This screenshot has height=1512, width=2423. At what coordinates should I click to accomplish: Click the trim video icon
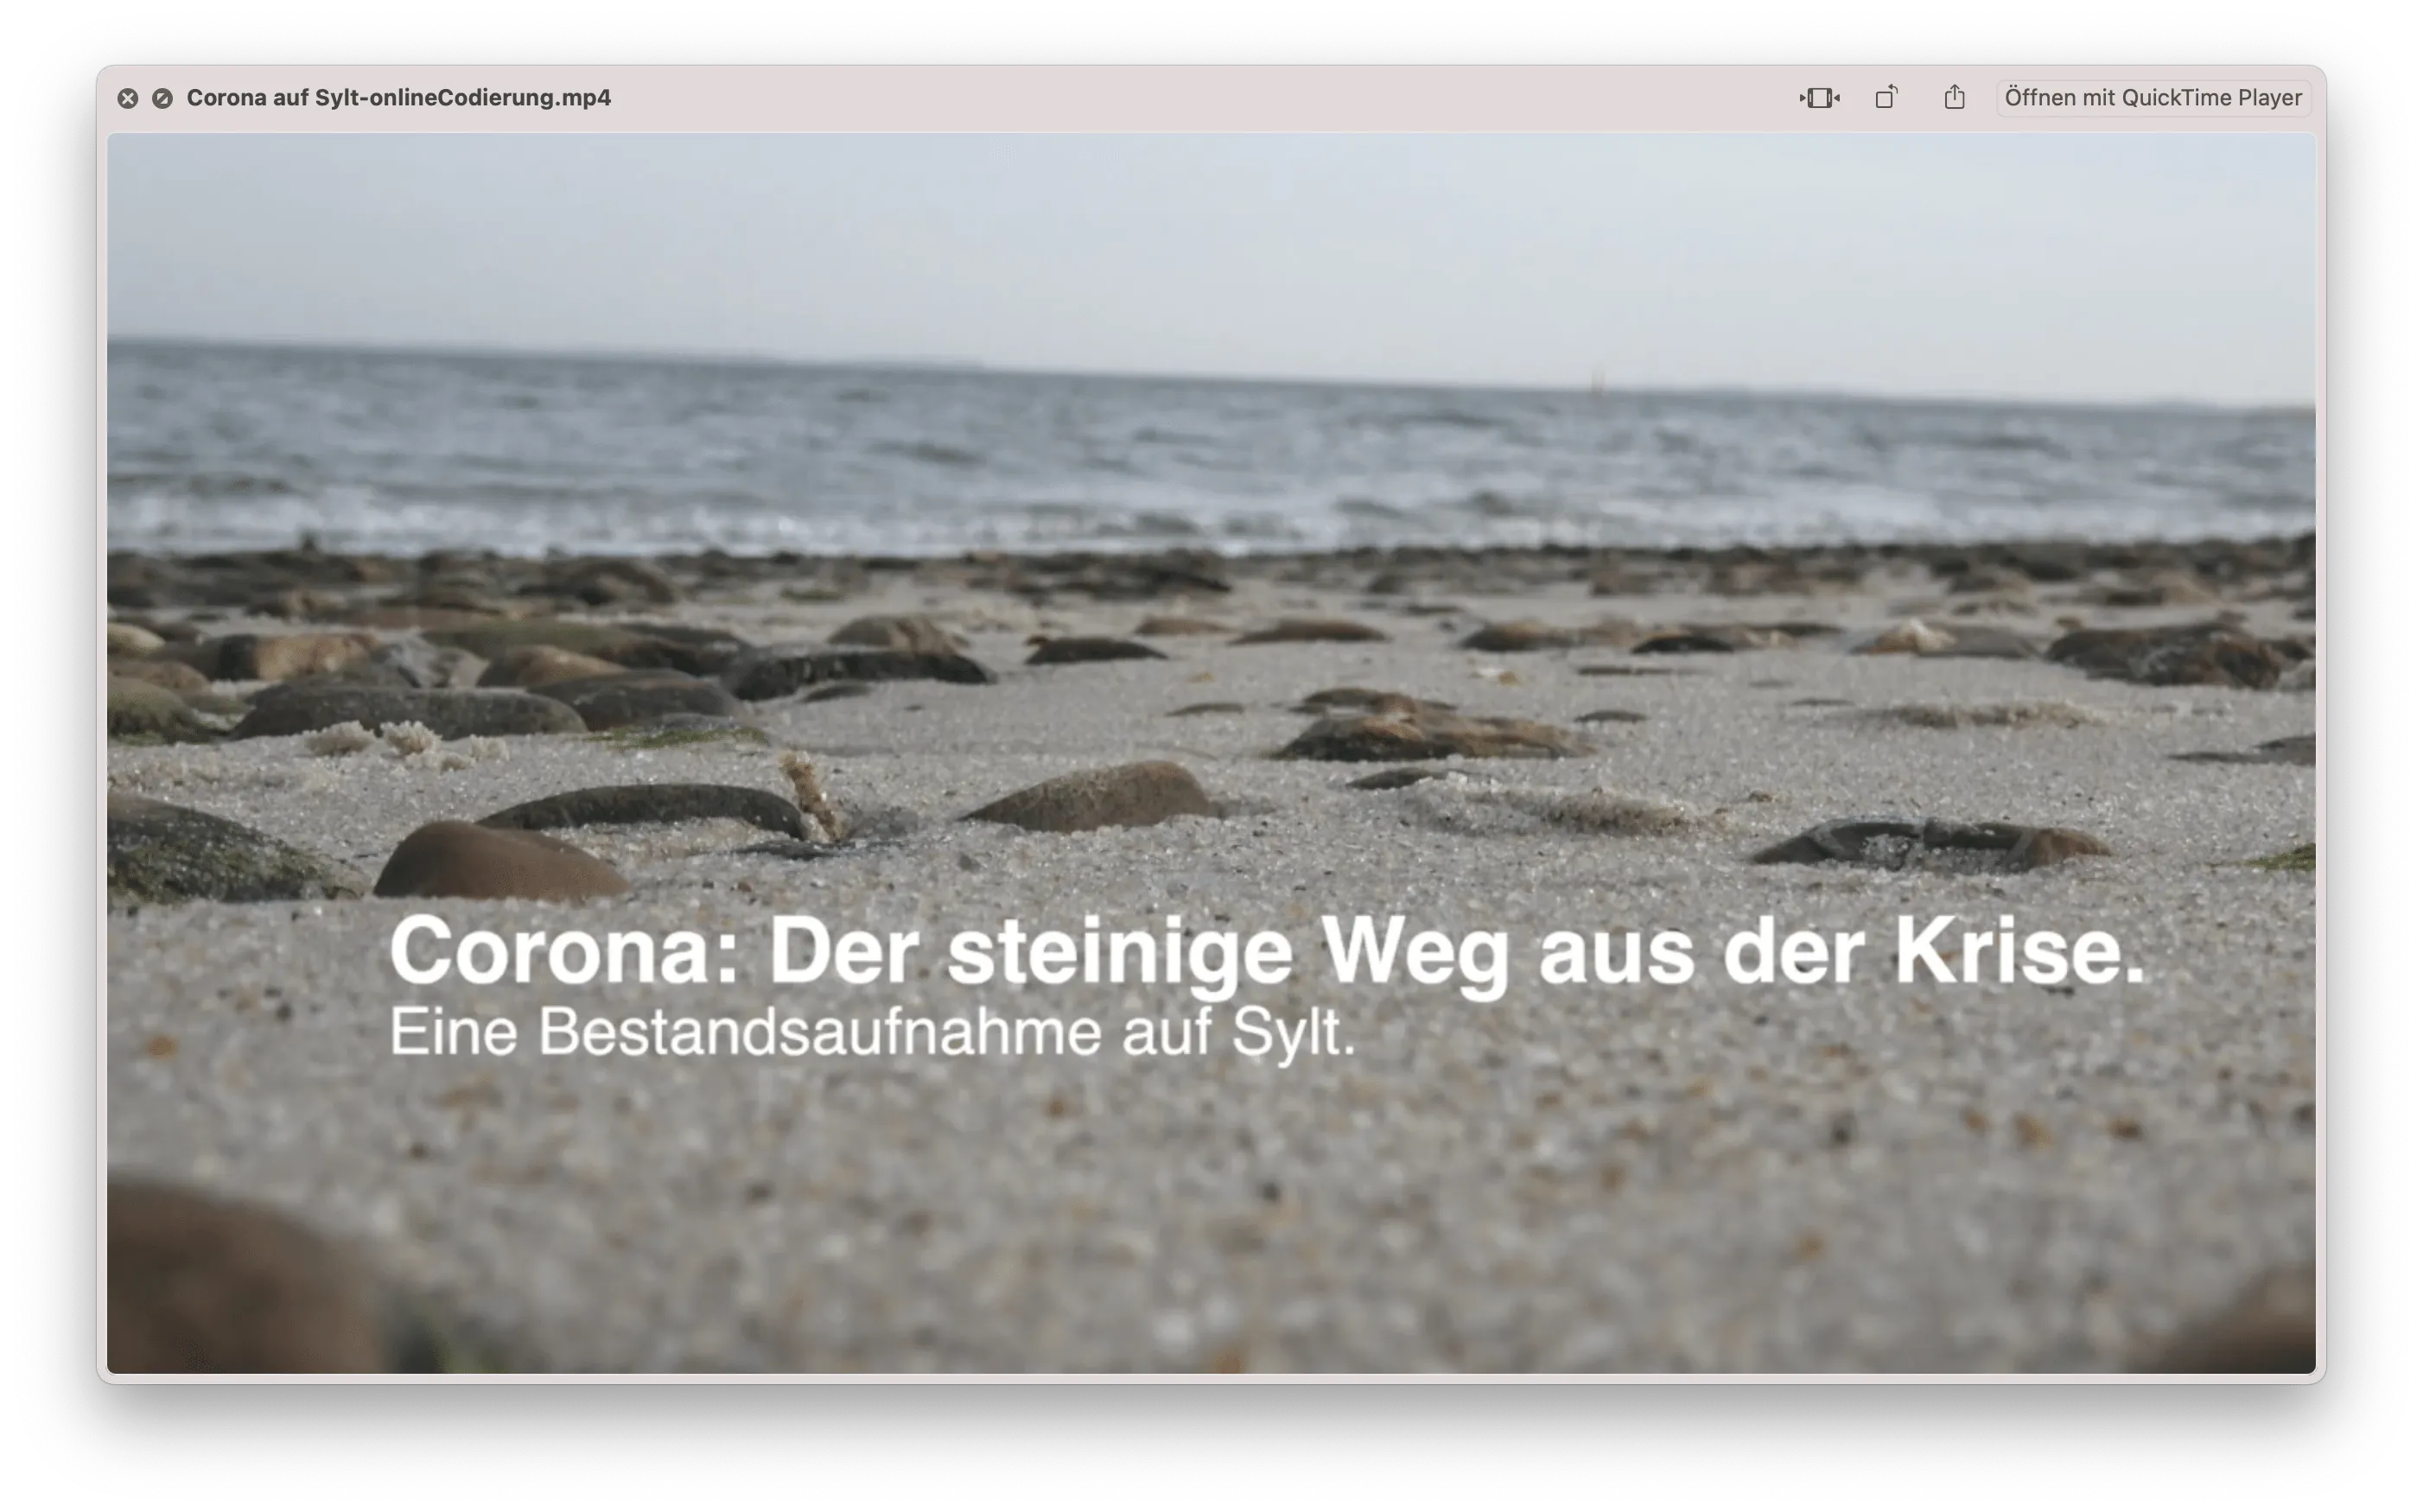tap(1819, 98)
